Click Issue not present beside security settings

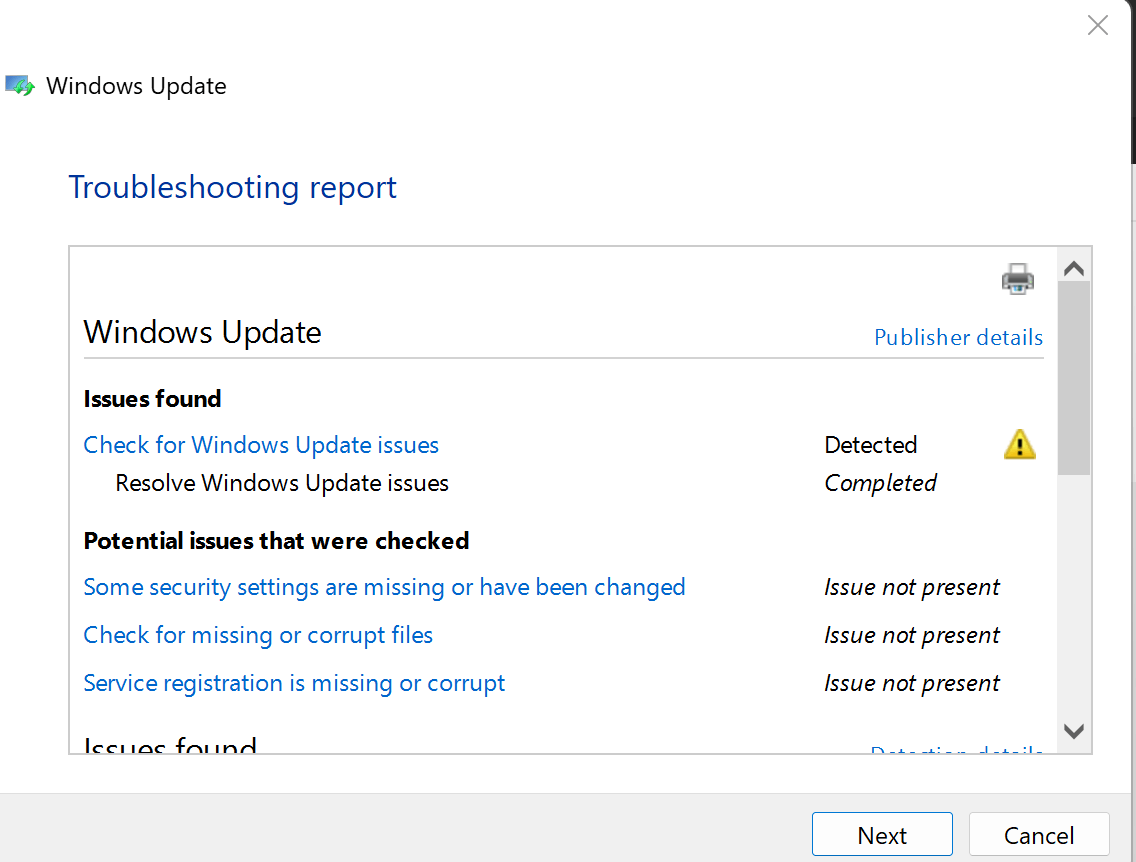point(911,587)
